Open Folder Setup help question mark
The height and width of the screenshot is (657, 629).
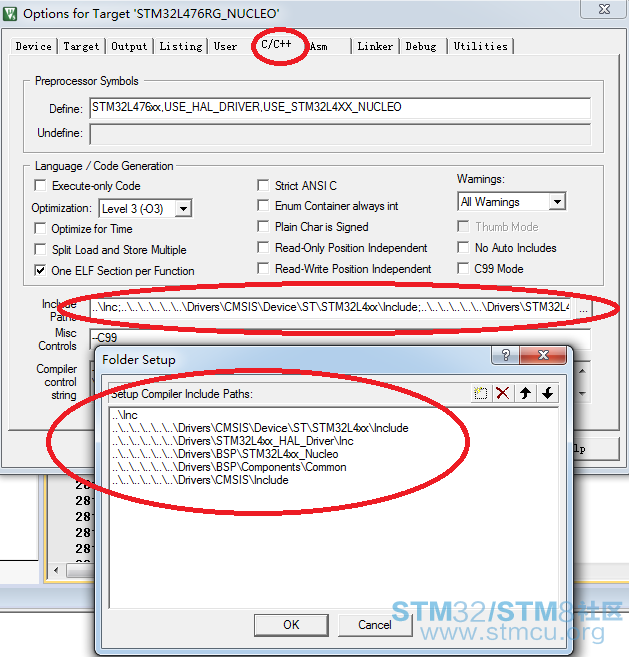[505, 355]
